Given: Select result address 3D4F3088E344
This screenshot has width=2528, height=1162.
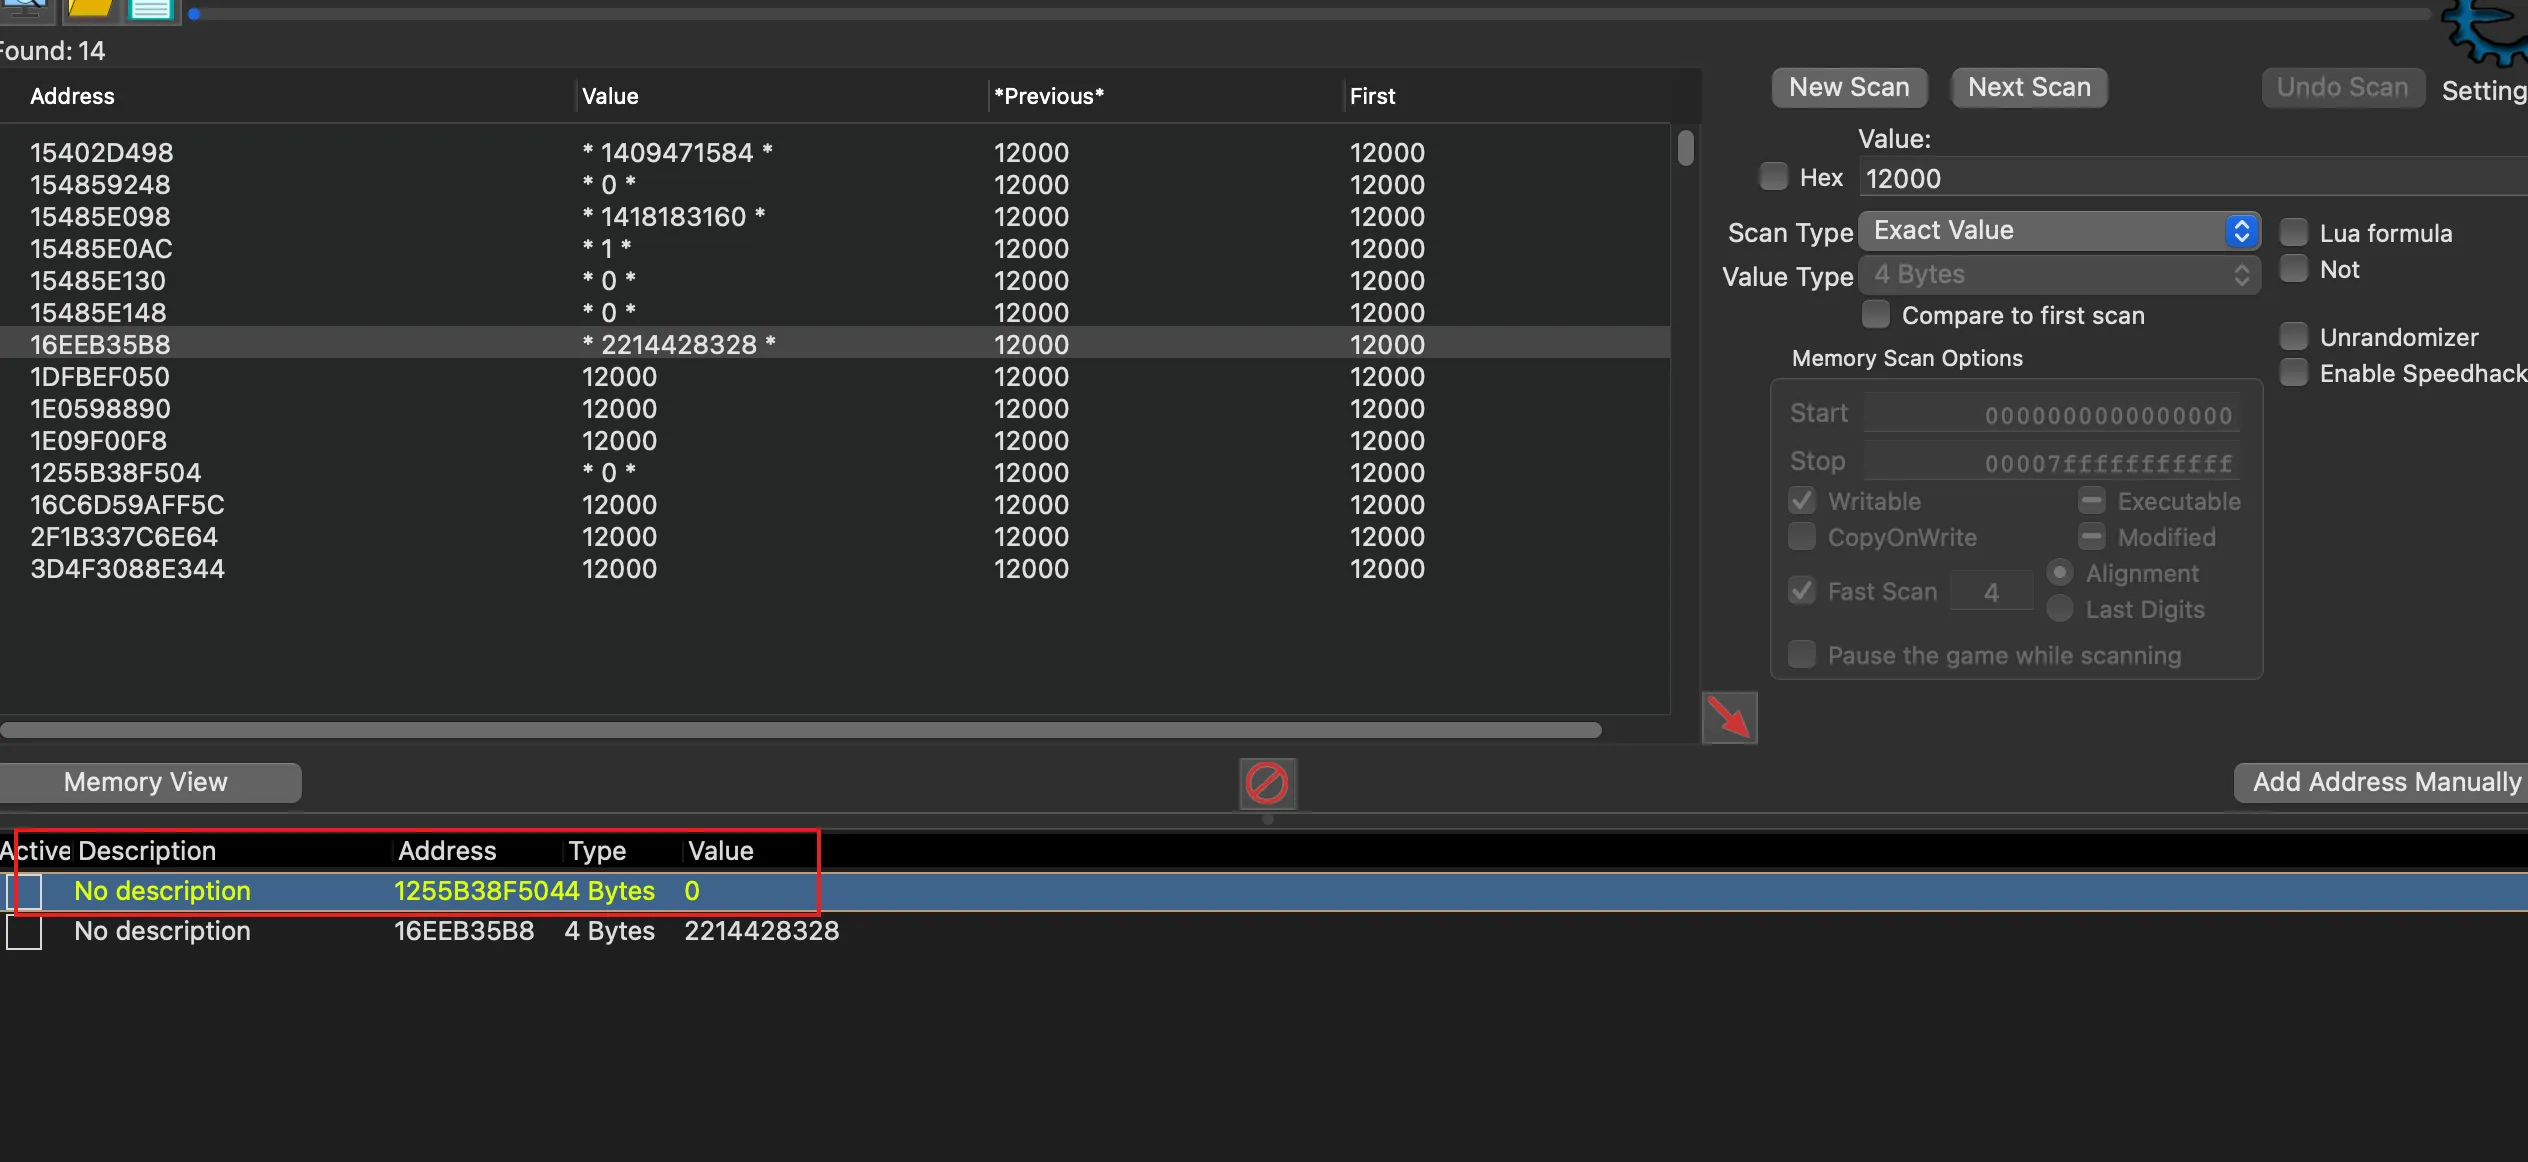Looking at the screenshot, I should coord(127,568).
